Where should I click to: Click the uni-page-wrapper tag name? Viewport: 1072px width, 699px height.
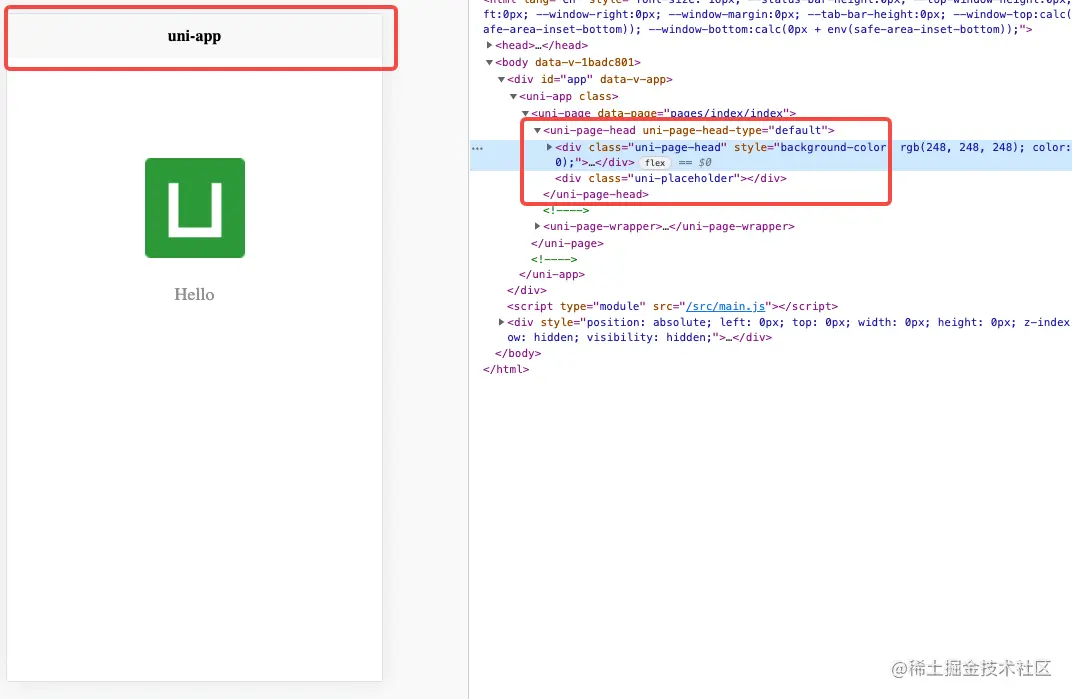pyautogui.click(x=605, y=226)
